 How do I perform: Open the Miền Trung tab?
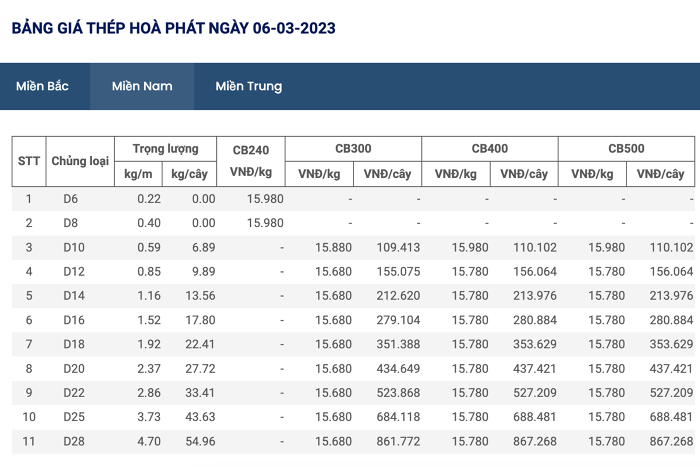(x=249, y=86)
